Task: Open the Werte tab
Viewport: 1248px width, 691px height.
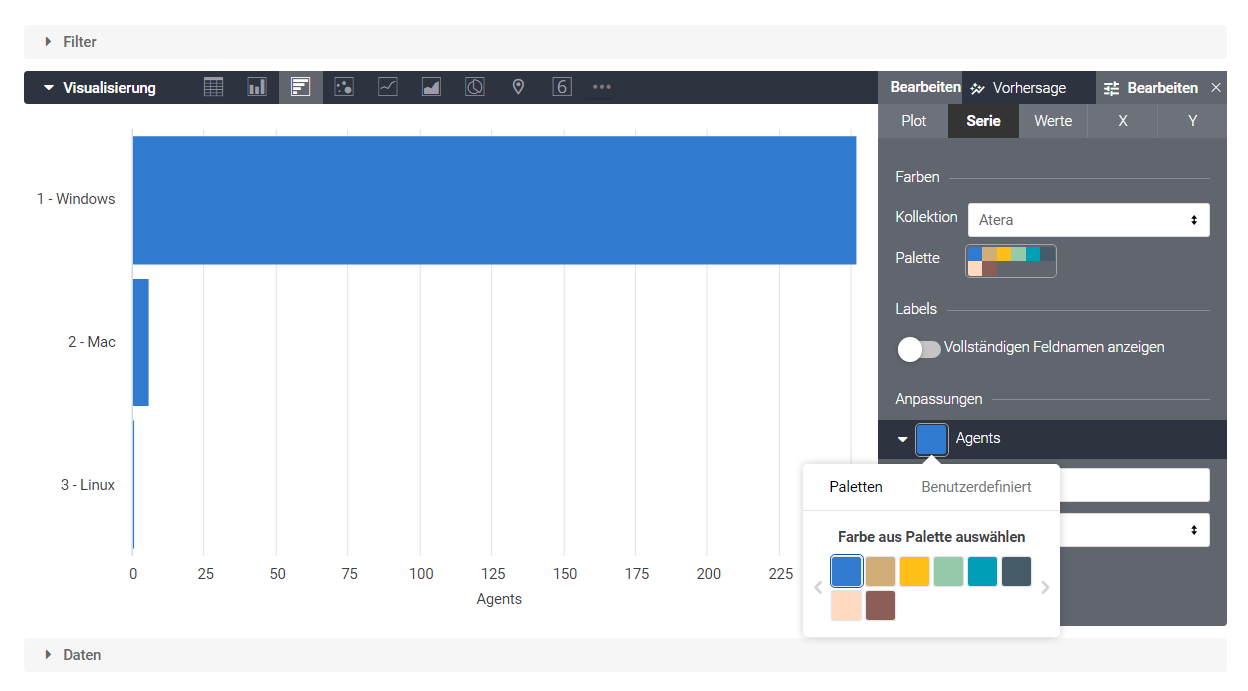Action: pyautogui.click(x=1053, y=121)
